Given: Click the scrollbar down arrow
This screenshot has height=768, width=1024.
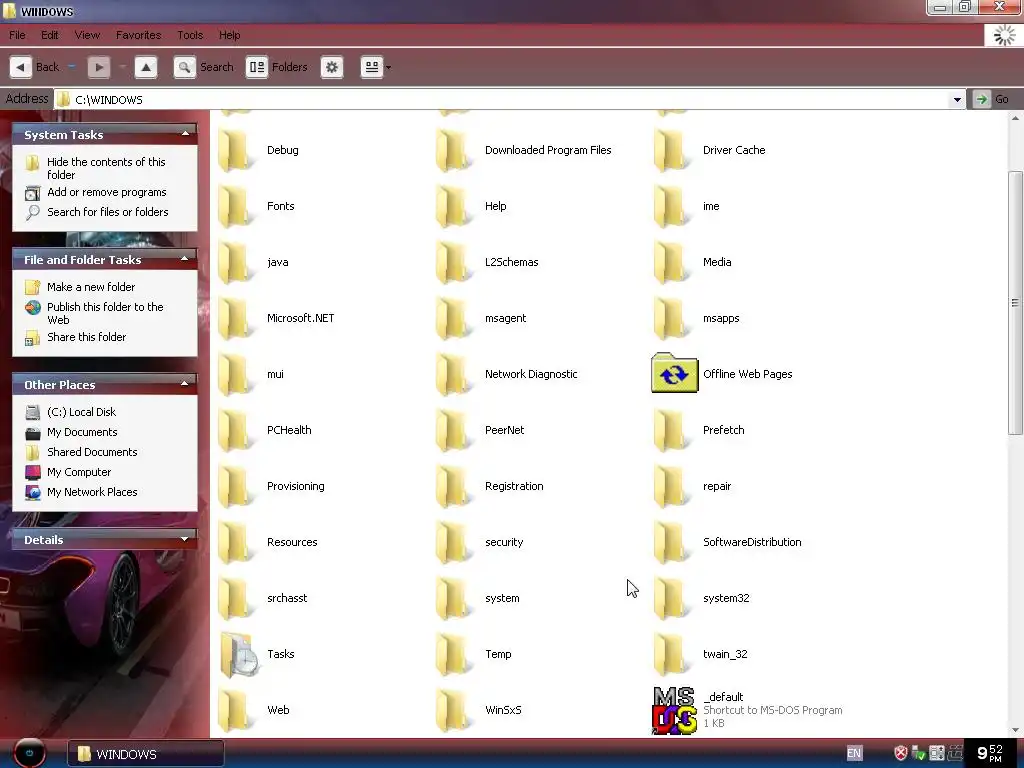Looking at the screenshot, I should tap(1015, 730).
